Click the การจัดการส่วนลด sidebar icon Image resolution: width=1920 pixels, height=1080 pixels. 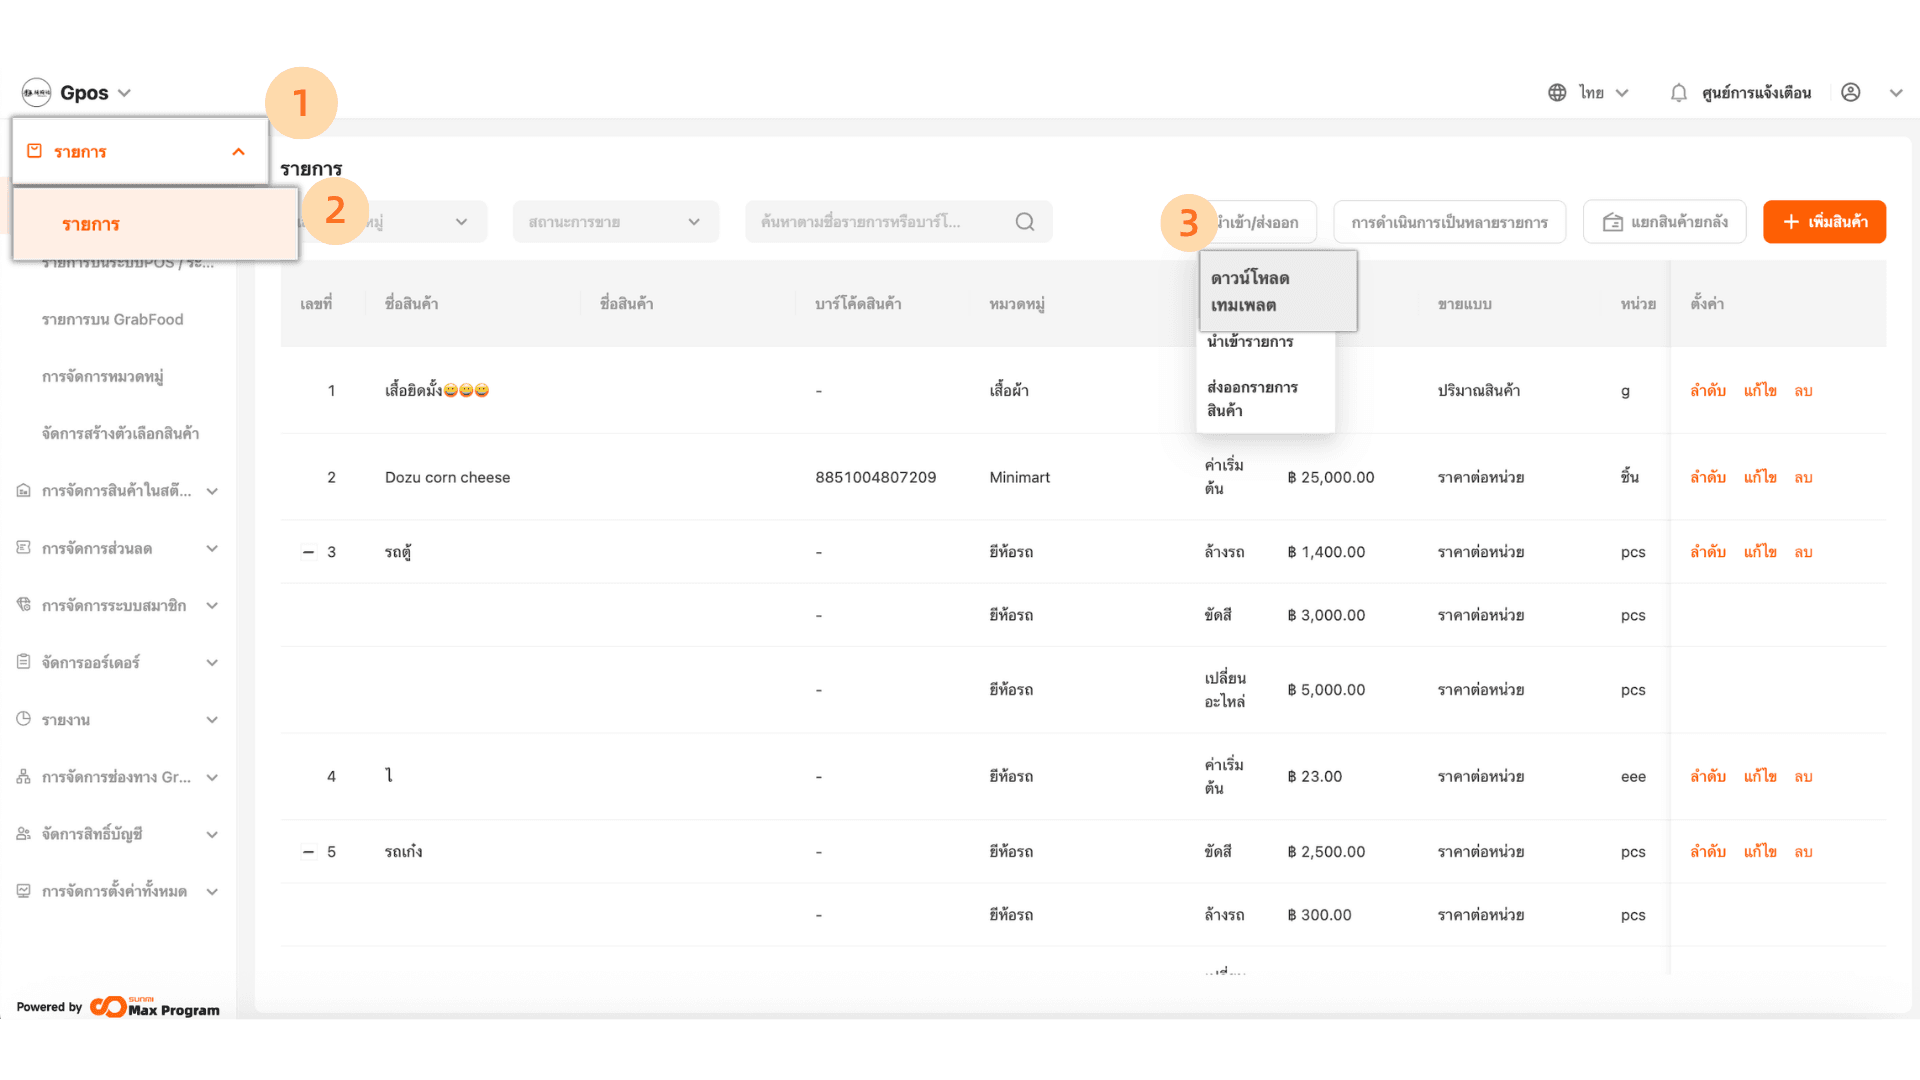(x=24, y=548)
